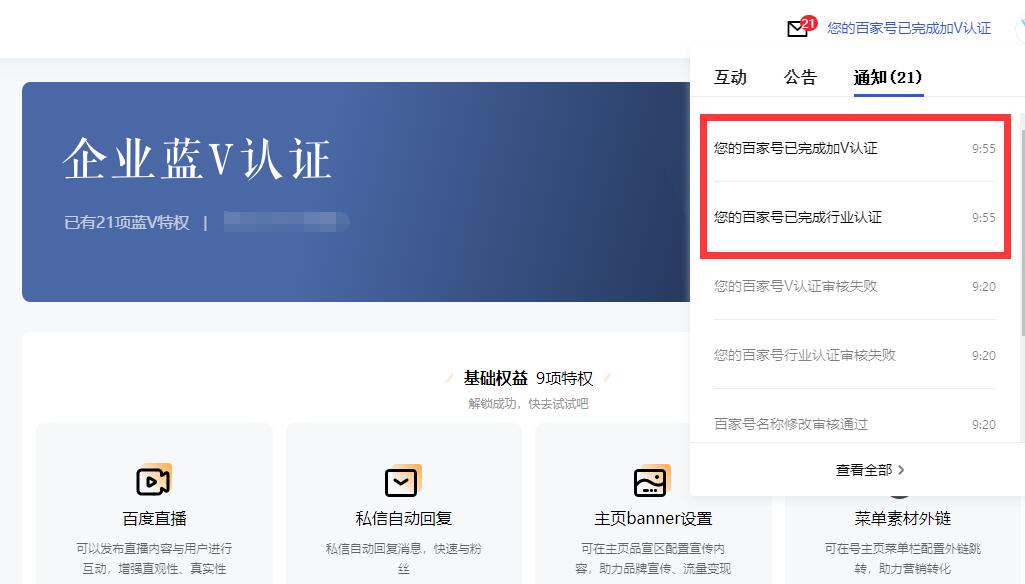Image resolution: width=1025 pixels, height=584 pixels.
Task: Click the 百度直播 card description text
Action: (x=154, y=558)
